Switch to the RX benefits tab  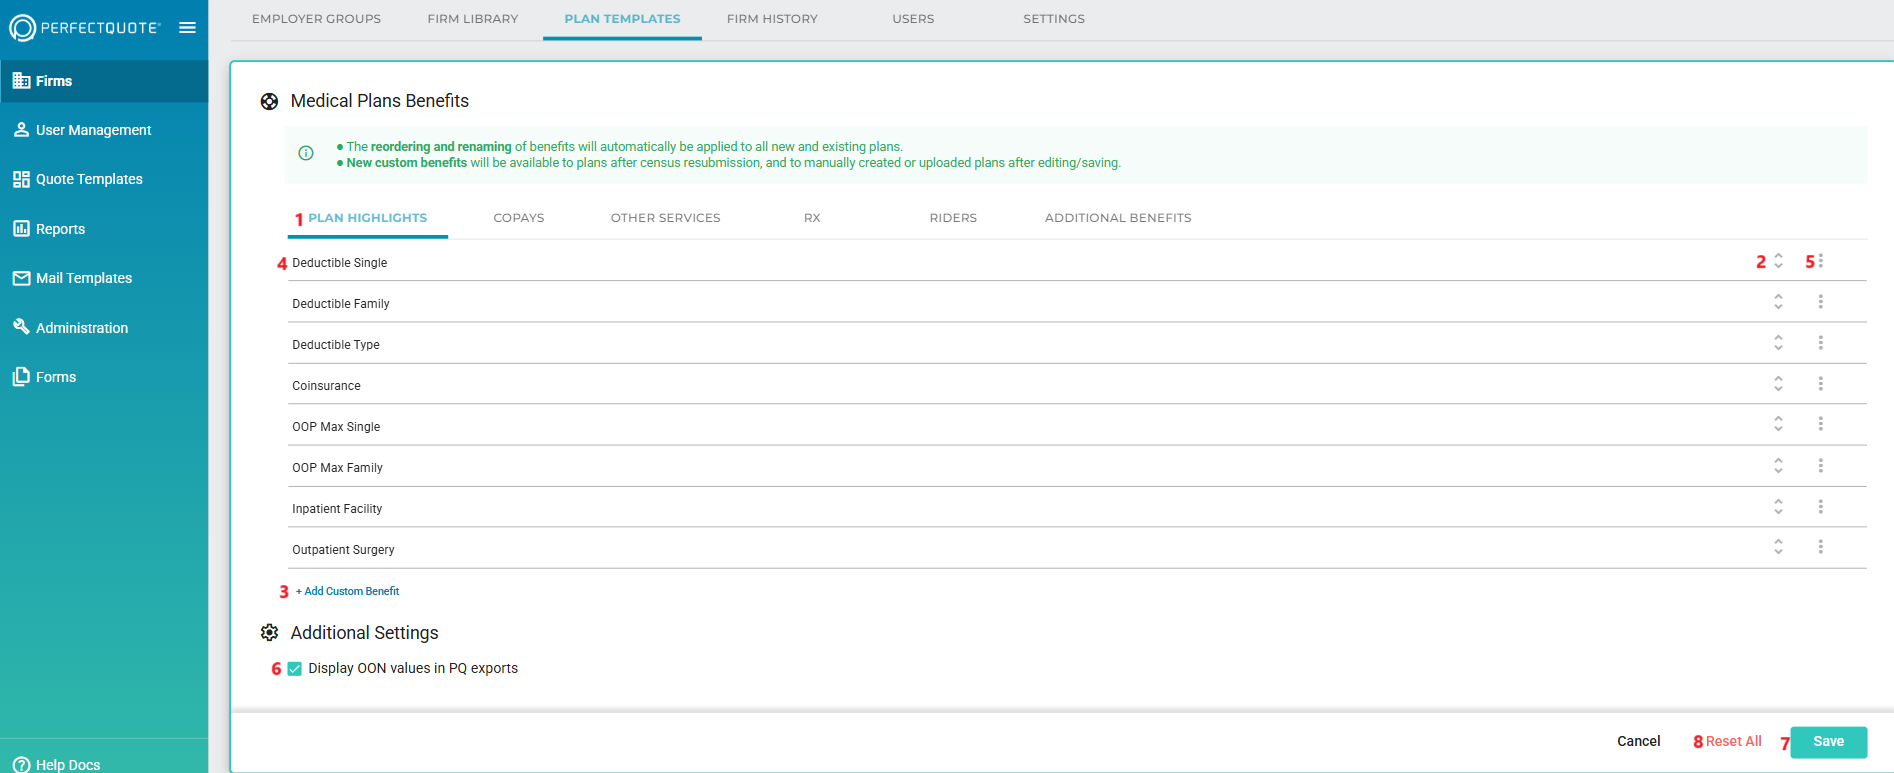[812, 218]
